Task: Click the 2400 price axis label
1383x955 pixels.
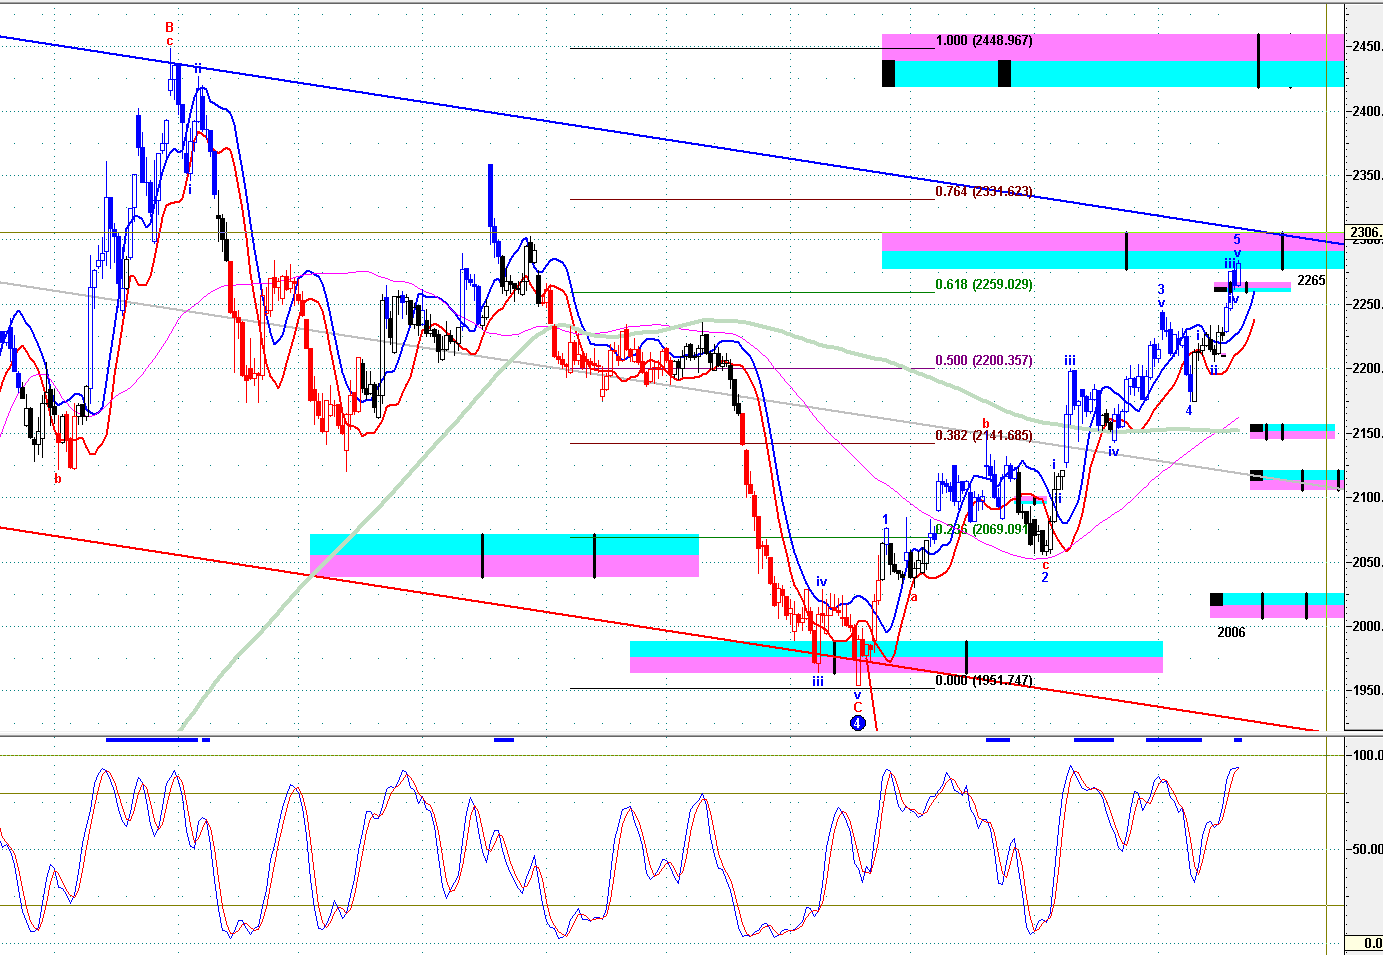Action: pos(1367,111)
